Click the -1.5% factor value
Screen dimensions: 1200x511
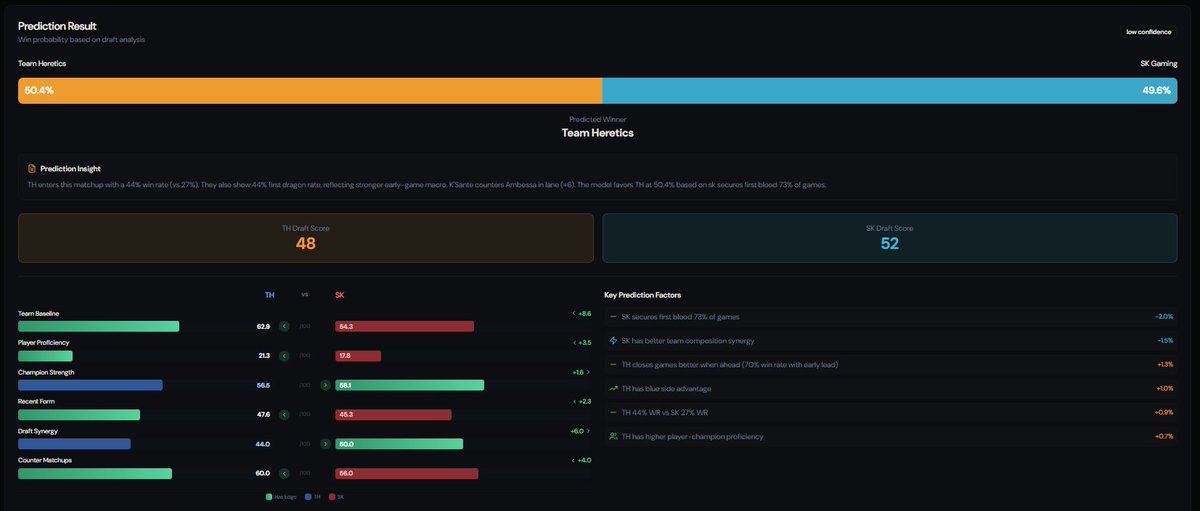(1165, 341)
